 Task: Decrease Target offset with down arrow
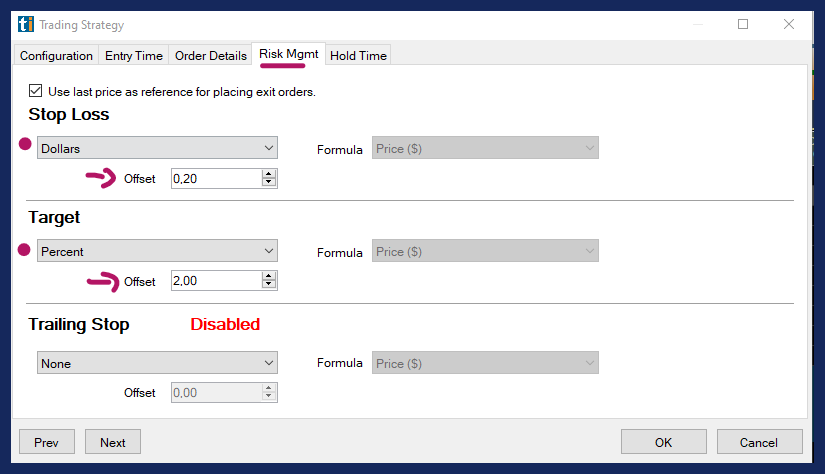click(x=268, y=286)
